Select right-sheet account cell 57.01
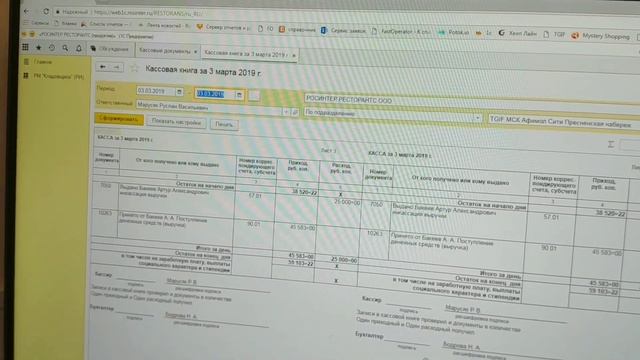The width and height of the screenshot is (640, 360). point(551,217)
